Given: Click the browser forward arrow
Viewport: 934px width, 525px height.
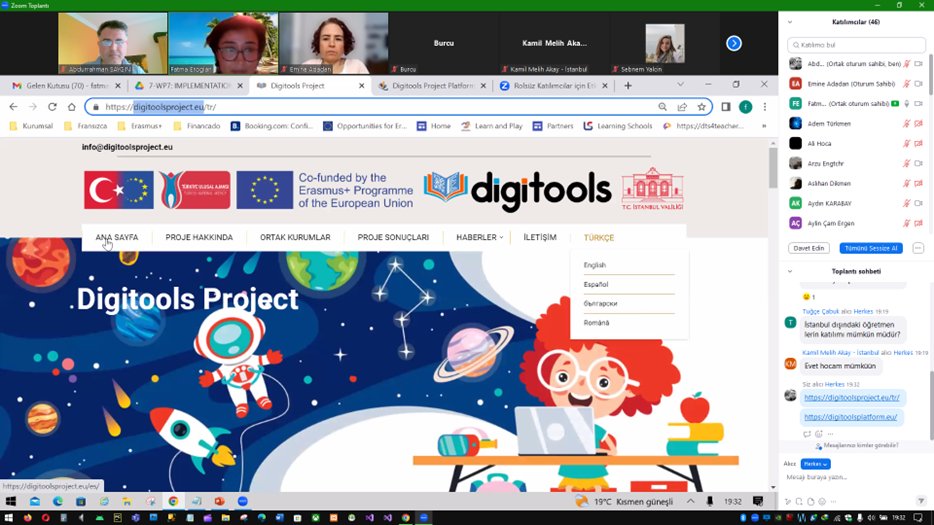Looking at the screenshot, I should click(33, 107).
